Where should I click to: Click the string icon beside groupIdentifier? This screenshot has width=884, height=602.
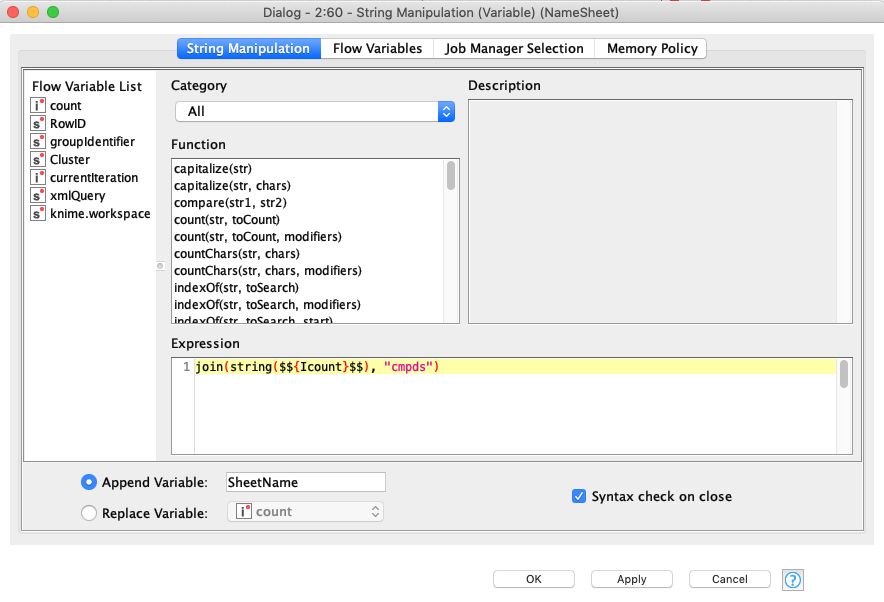tap(38, 141)
